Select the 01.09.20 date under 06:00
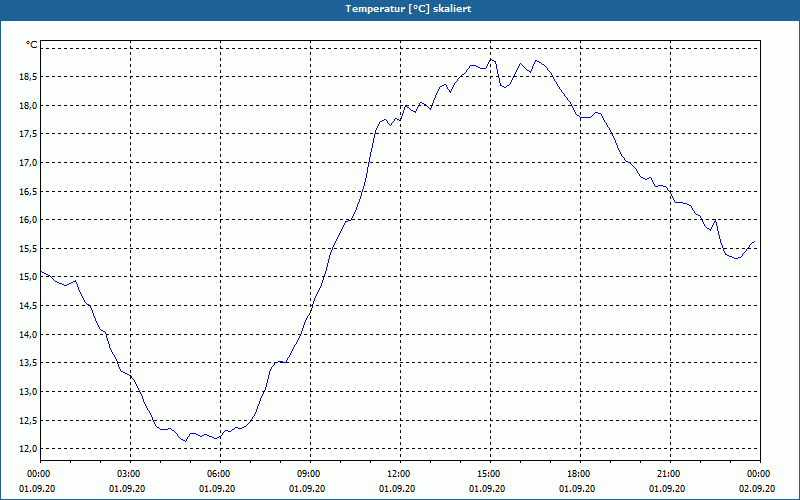Viewport: 800px width, 500px height. click(217, 489)
